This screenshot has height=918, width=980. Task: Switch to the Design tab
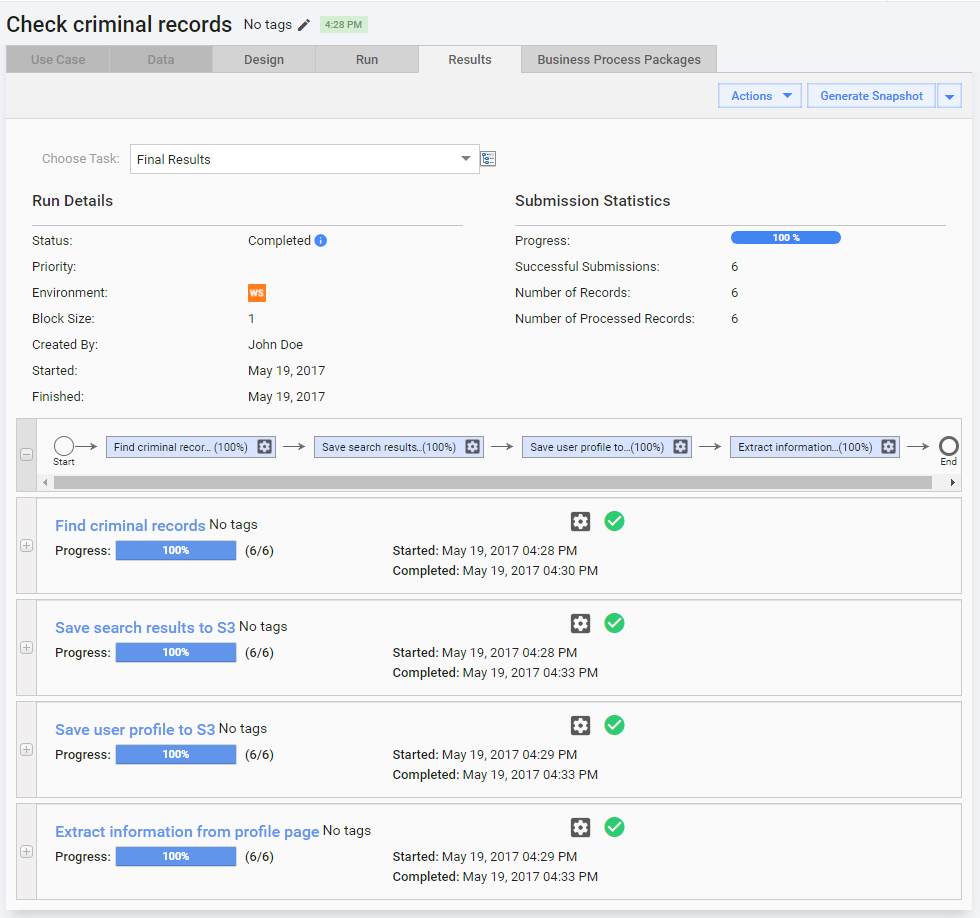pos(264,59)
